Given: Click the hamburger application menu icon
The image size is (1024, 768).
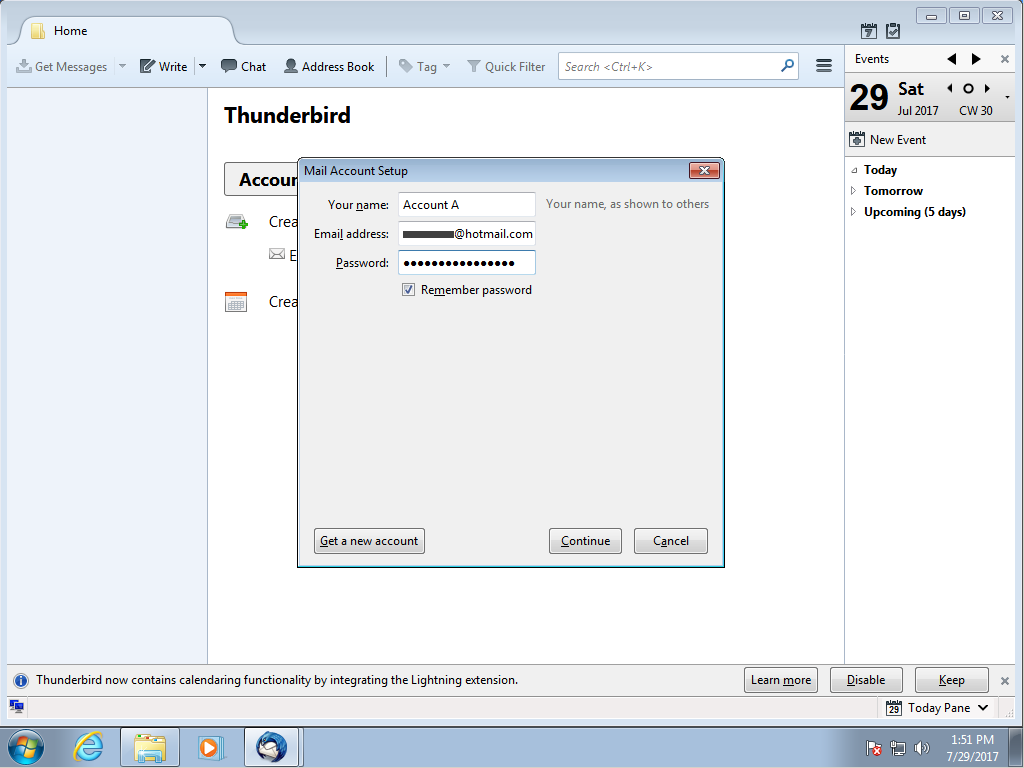Looking at the screenshot, I should [x=824, y=66].
